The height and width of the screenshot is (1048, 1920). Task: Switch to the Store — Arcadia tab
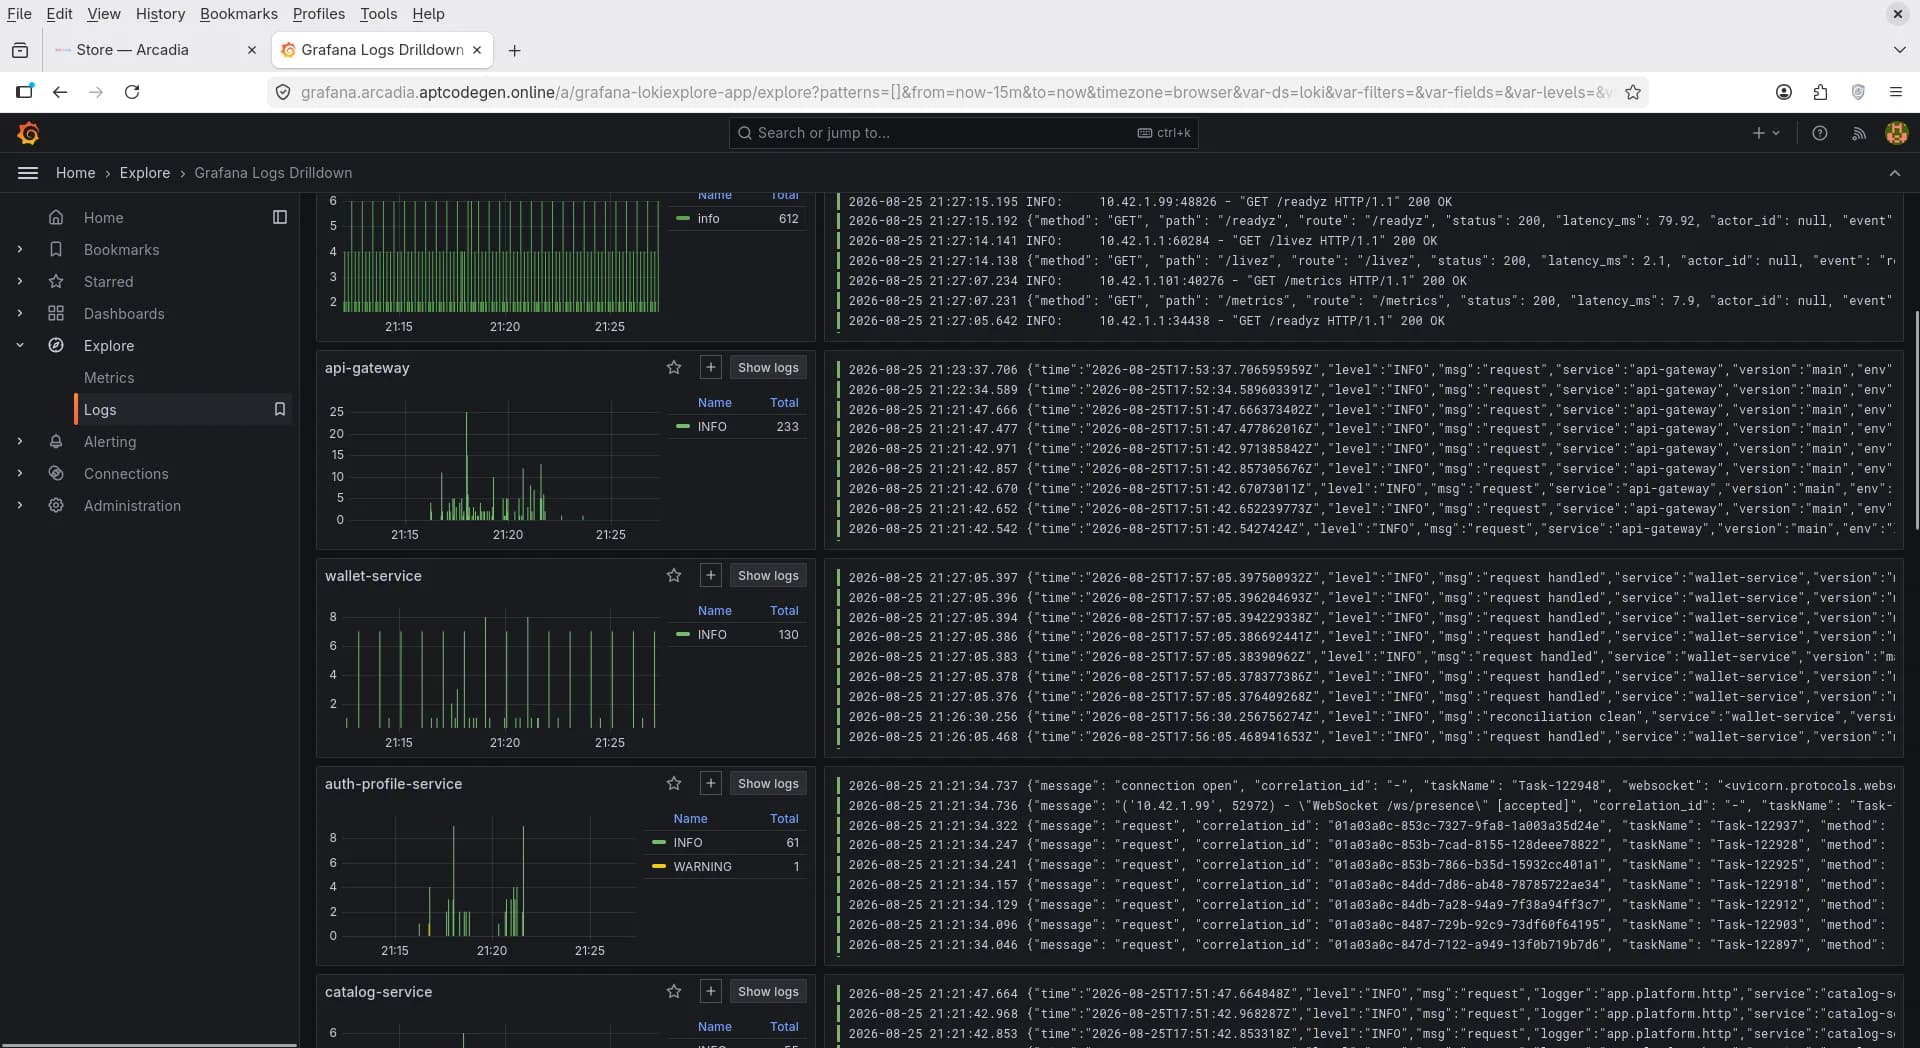click(x=155, y=50)
